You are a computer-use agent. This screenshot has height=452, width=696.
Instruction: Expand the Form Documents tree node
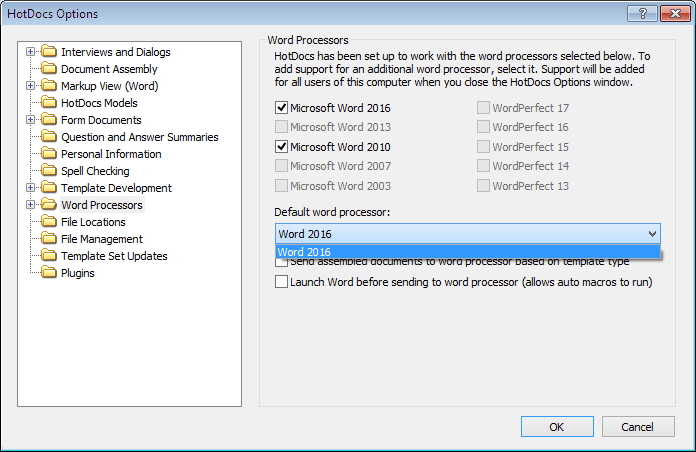tap(31, 120)
